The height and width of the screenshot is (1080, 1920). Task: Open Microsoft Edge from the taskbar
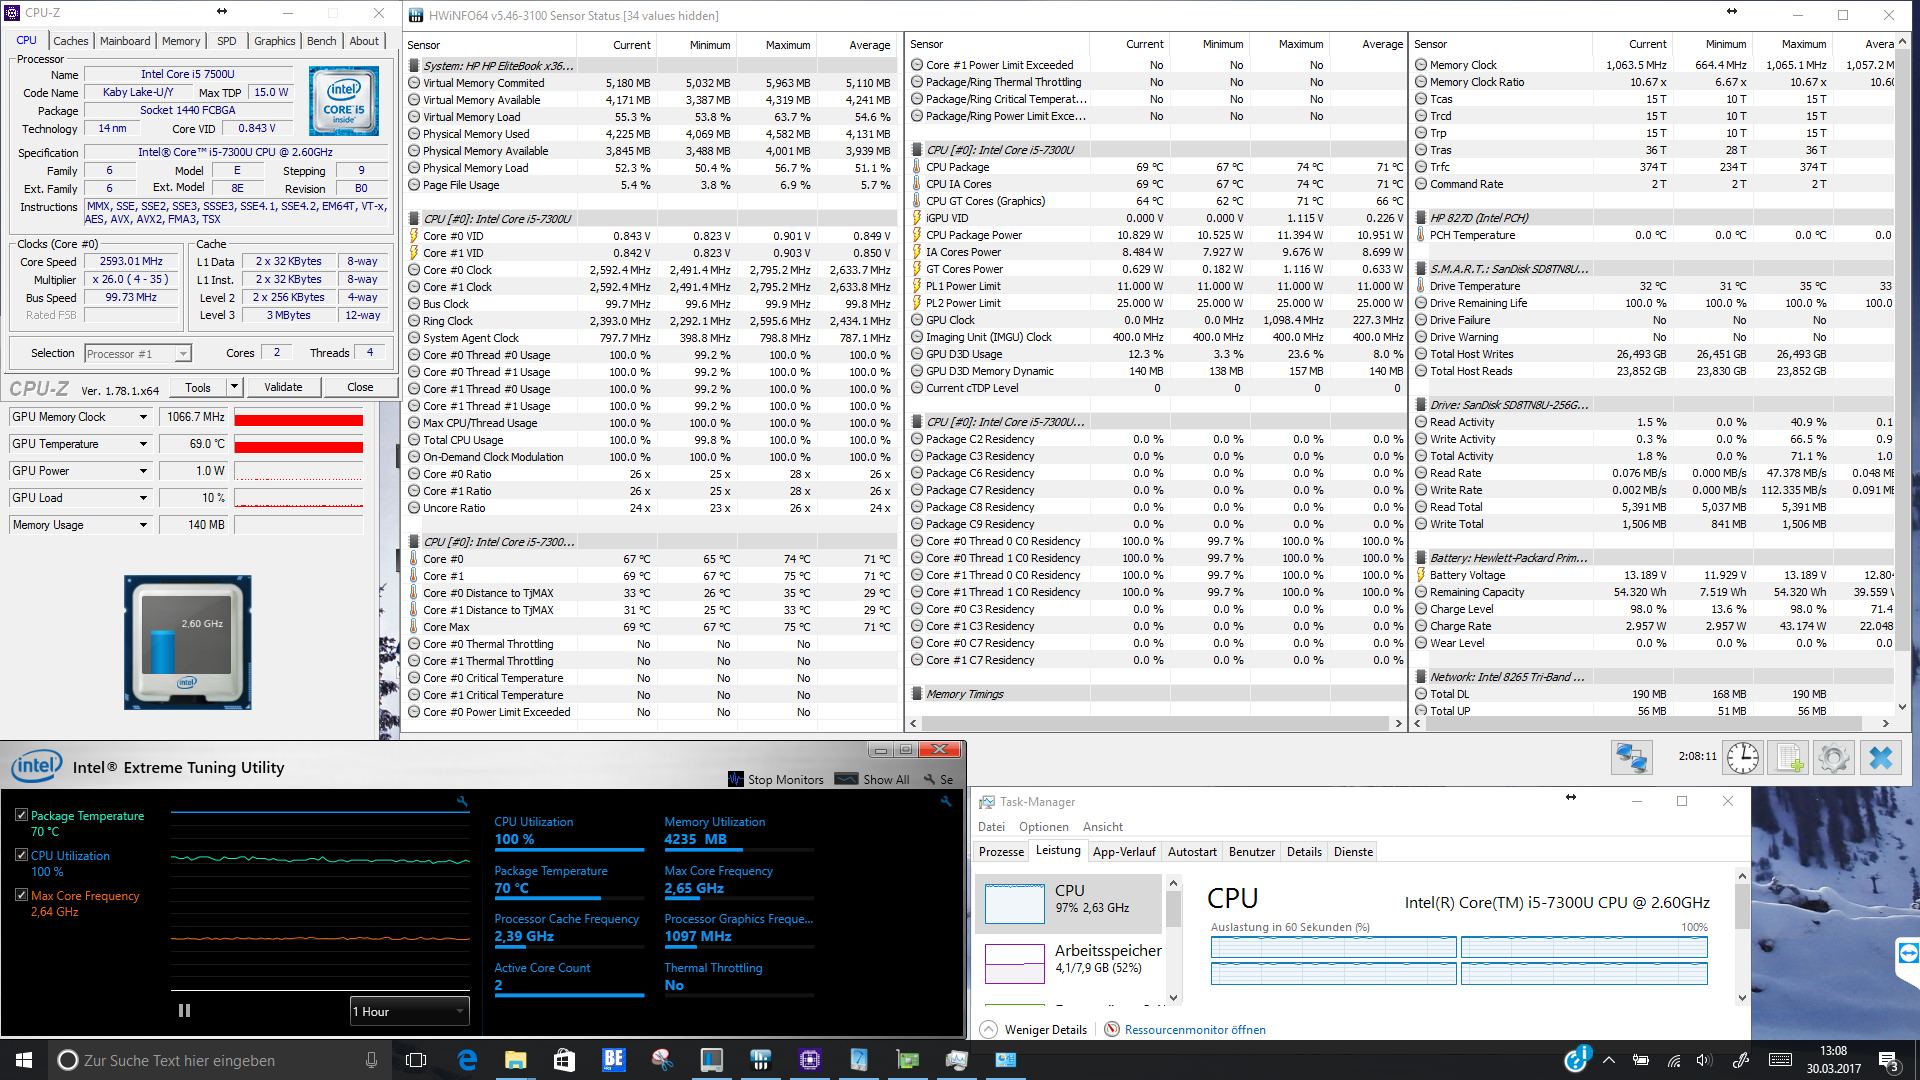tap(467, 1060)
